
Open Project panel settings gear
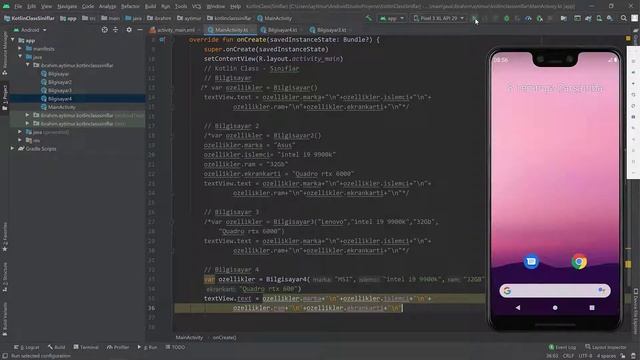pos(129,30)
